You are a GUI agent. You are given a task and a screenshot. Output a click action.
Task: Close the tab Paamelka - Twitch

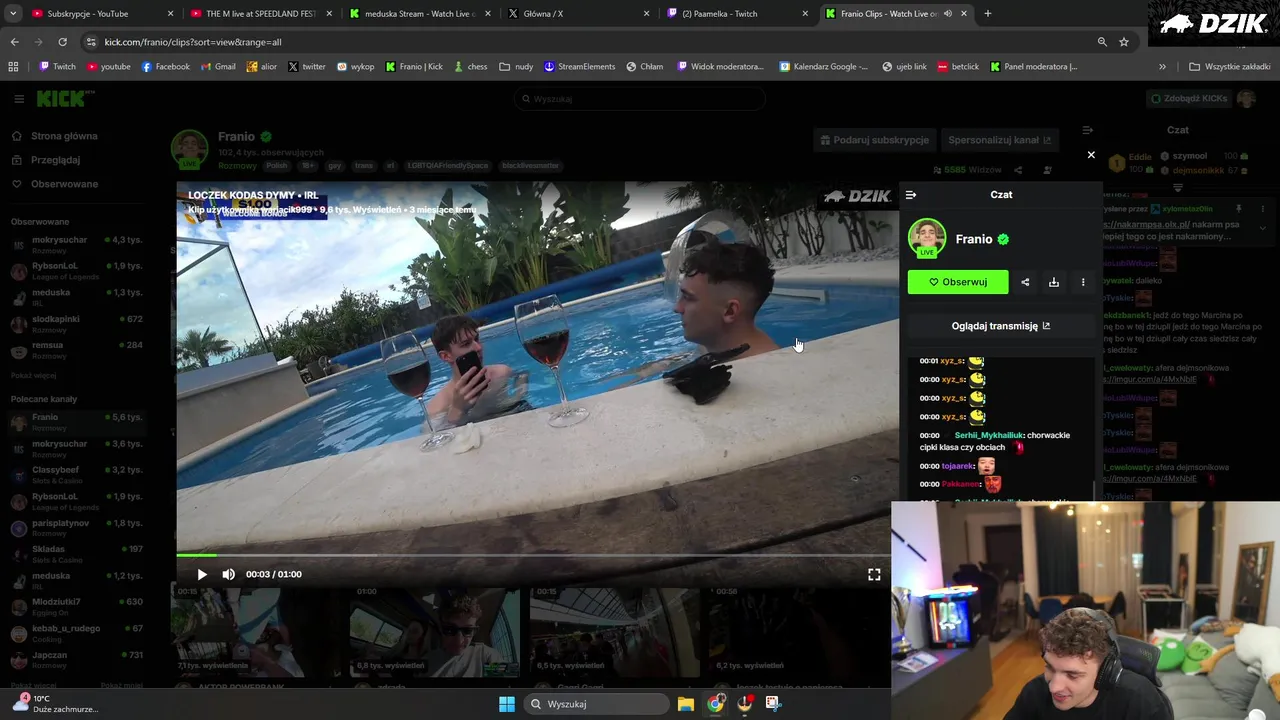[x=805, y=14]
